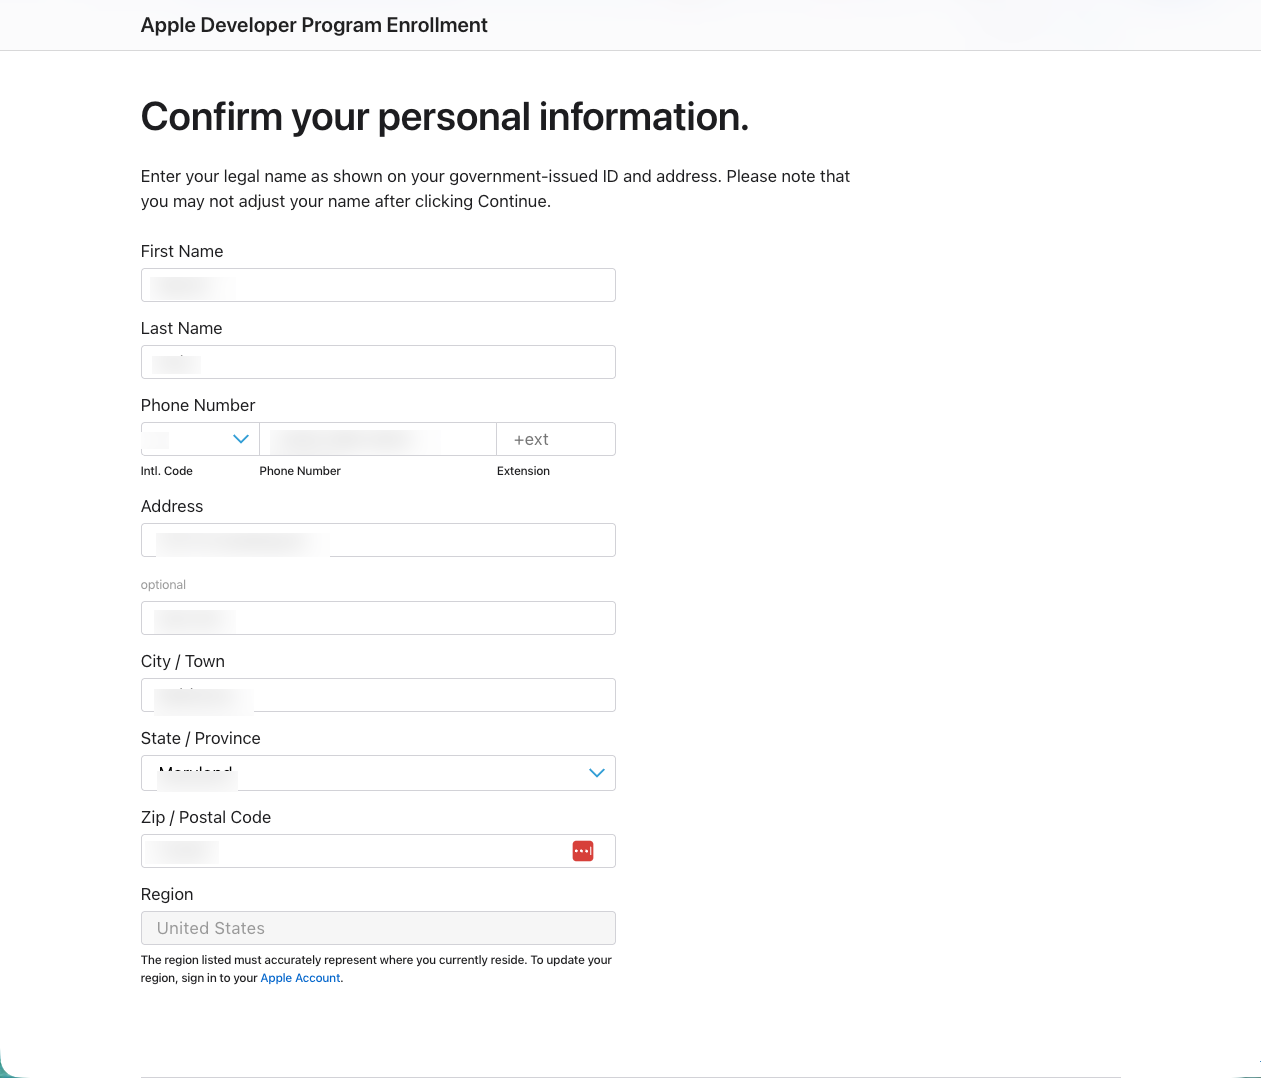Select the City / Town input

click(x=378, y=695)
